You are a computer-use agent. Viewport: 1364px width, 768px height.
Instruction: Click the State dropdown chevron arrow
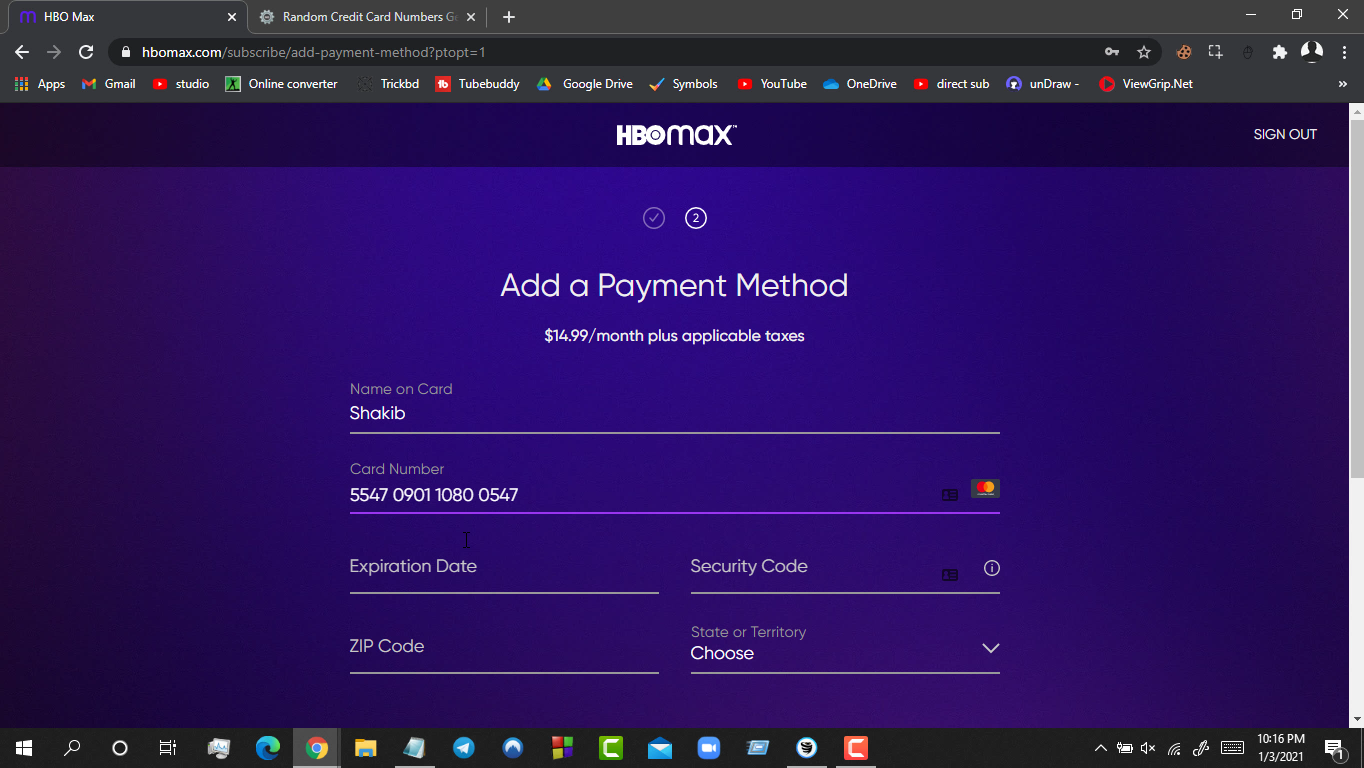tap(991, 648)
